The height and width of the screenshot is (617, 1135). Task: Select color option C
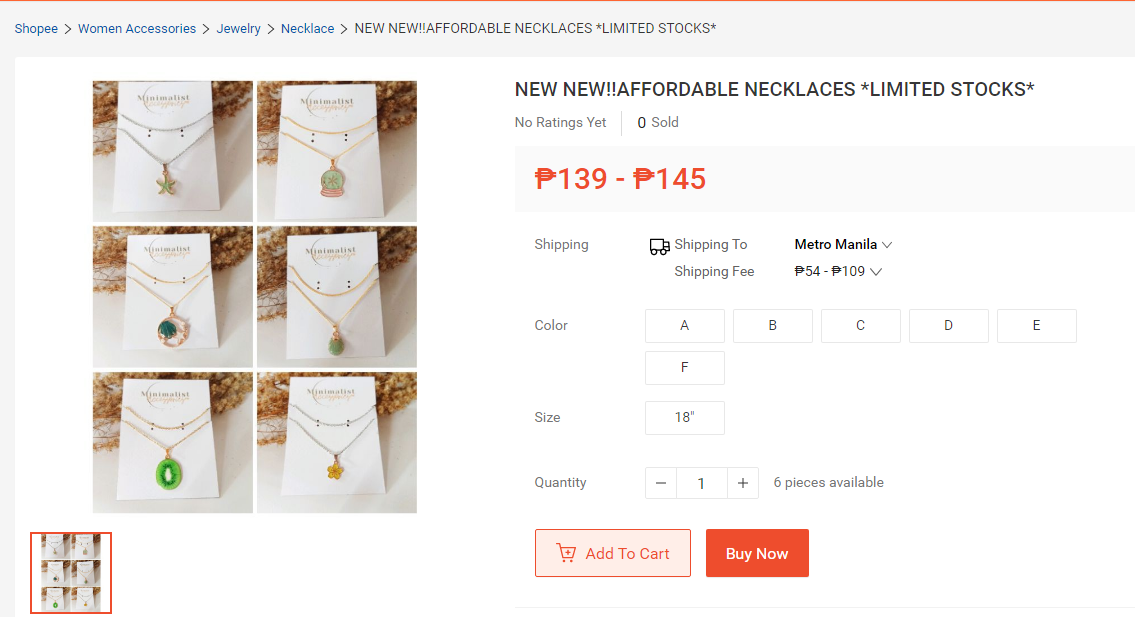coord(861,326)
